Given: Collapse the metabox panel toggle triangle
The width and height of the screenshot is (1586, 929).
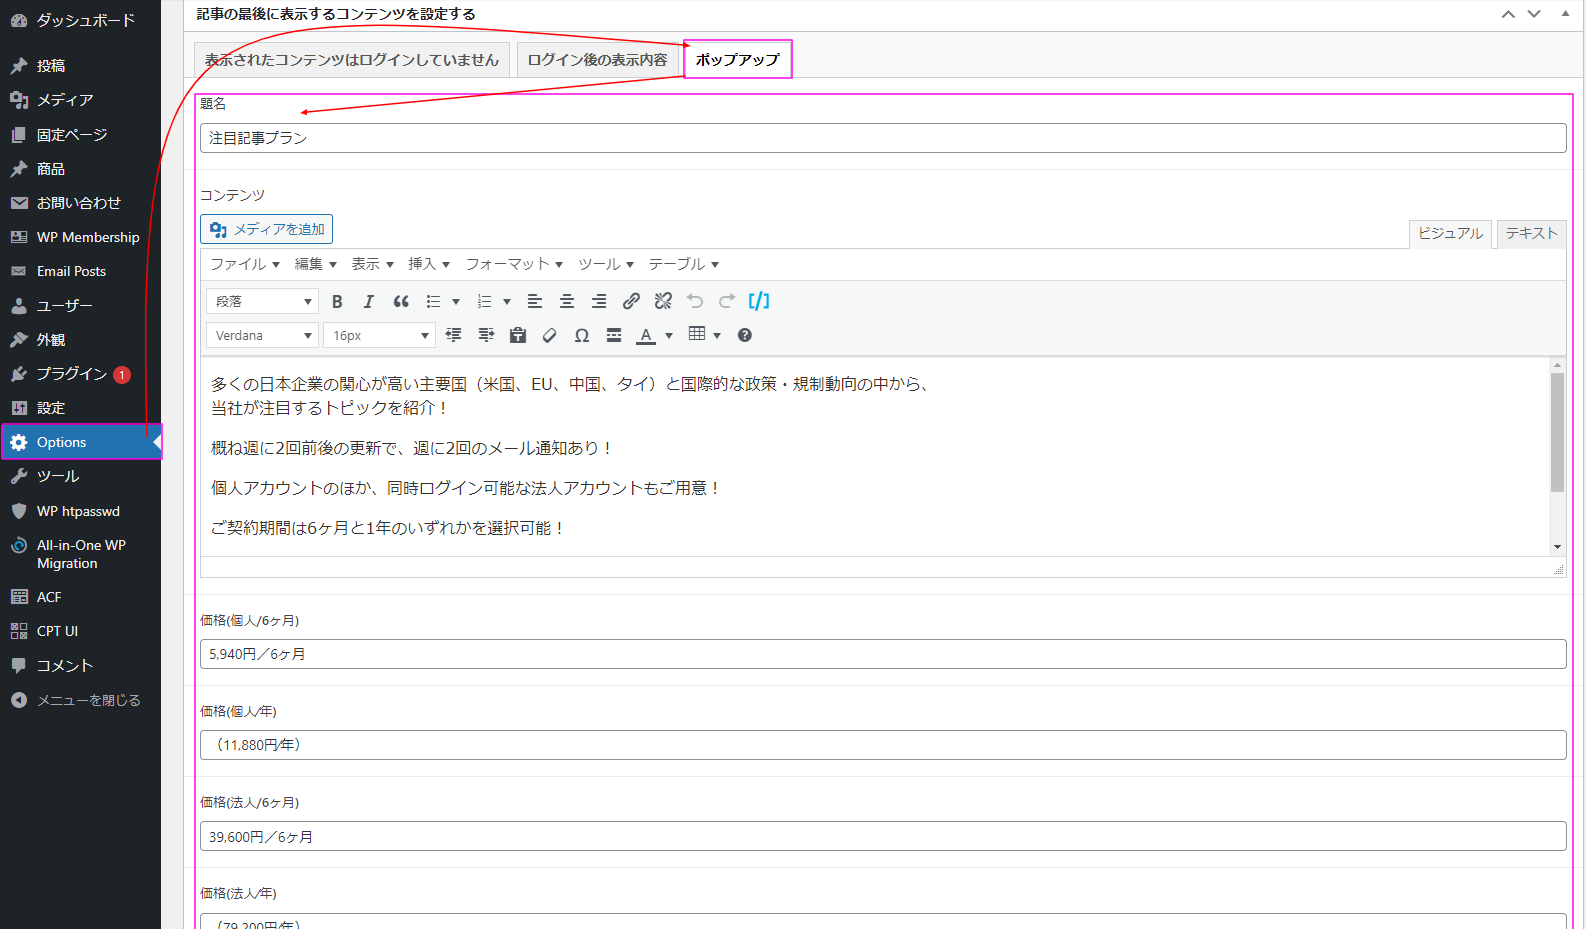Looking at the screenshot, I should [x=1565, y=14].
